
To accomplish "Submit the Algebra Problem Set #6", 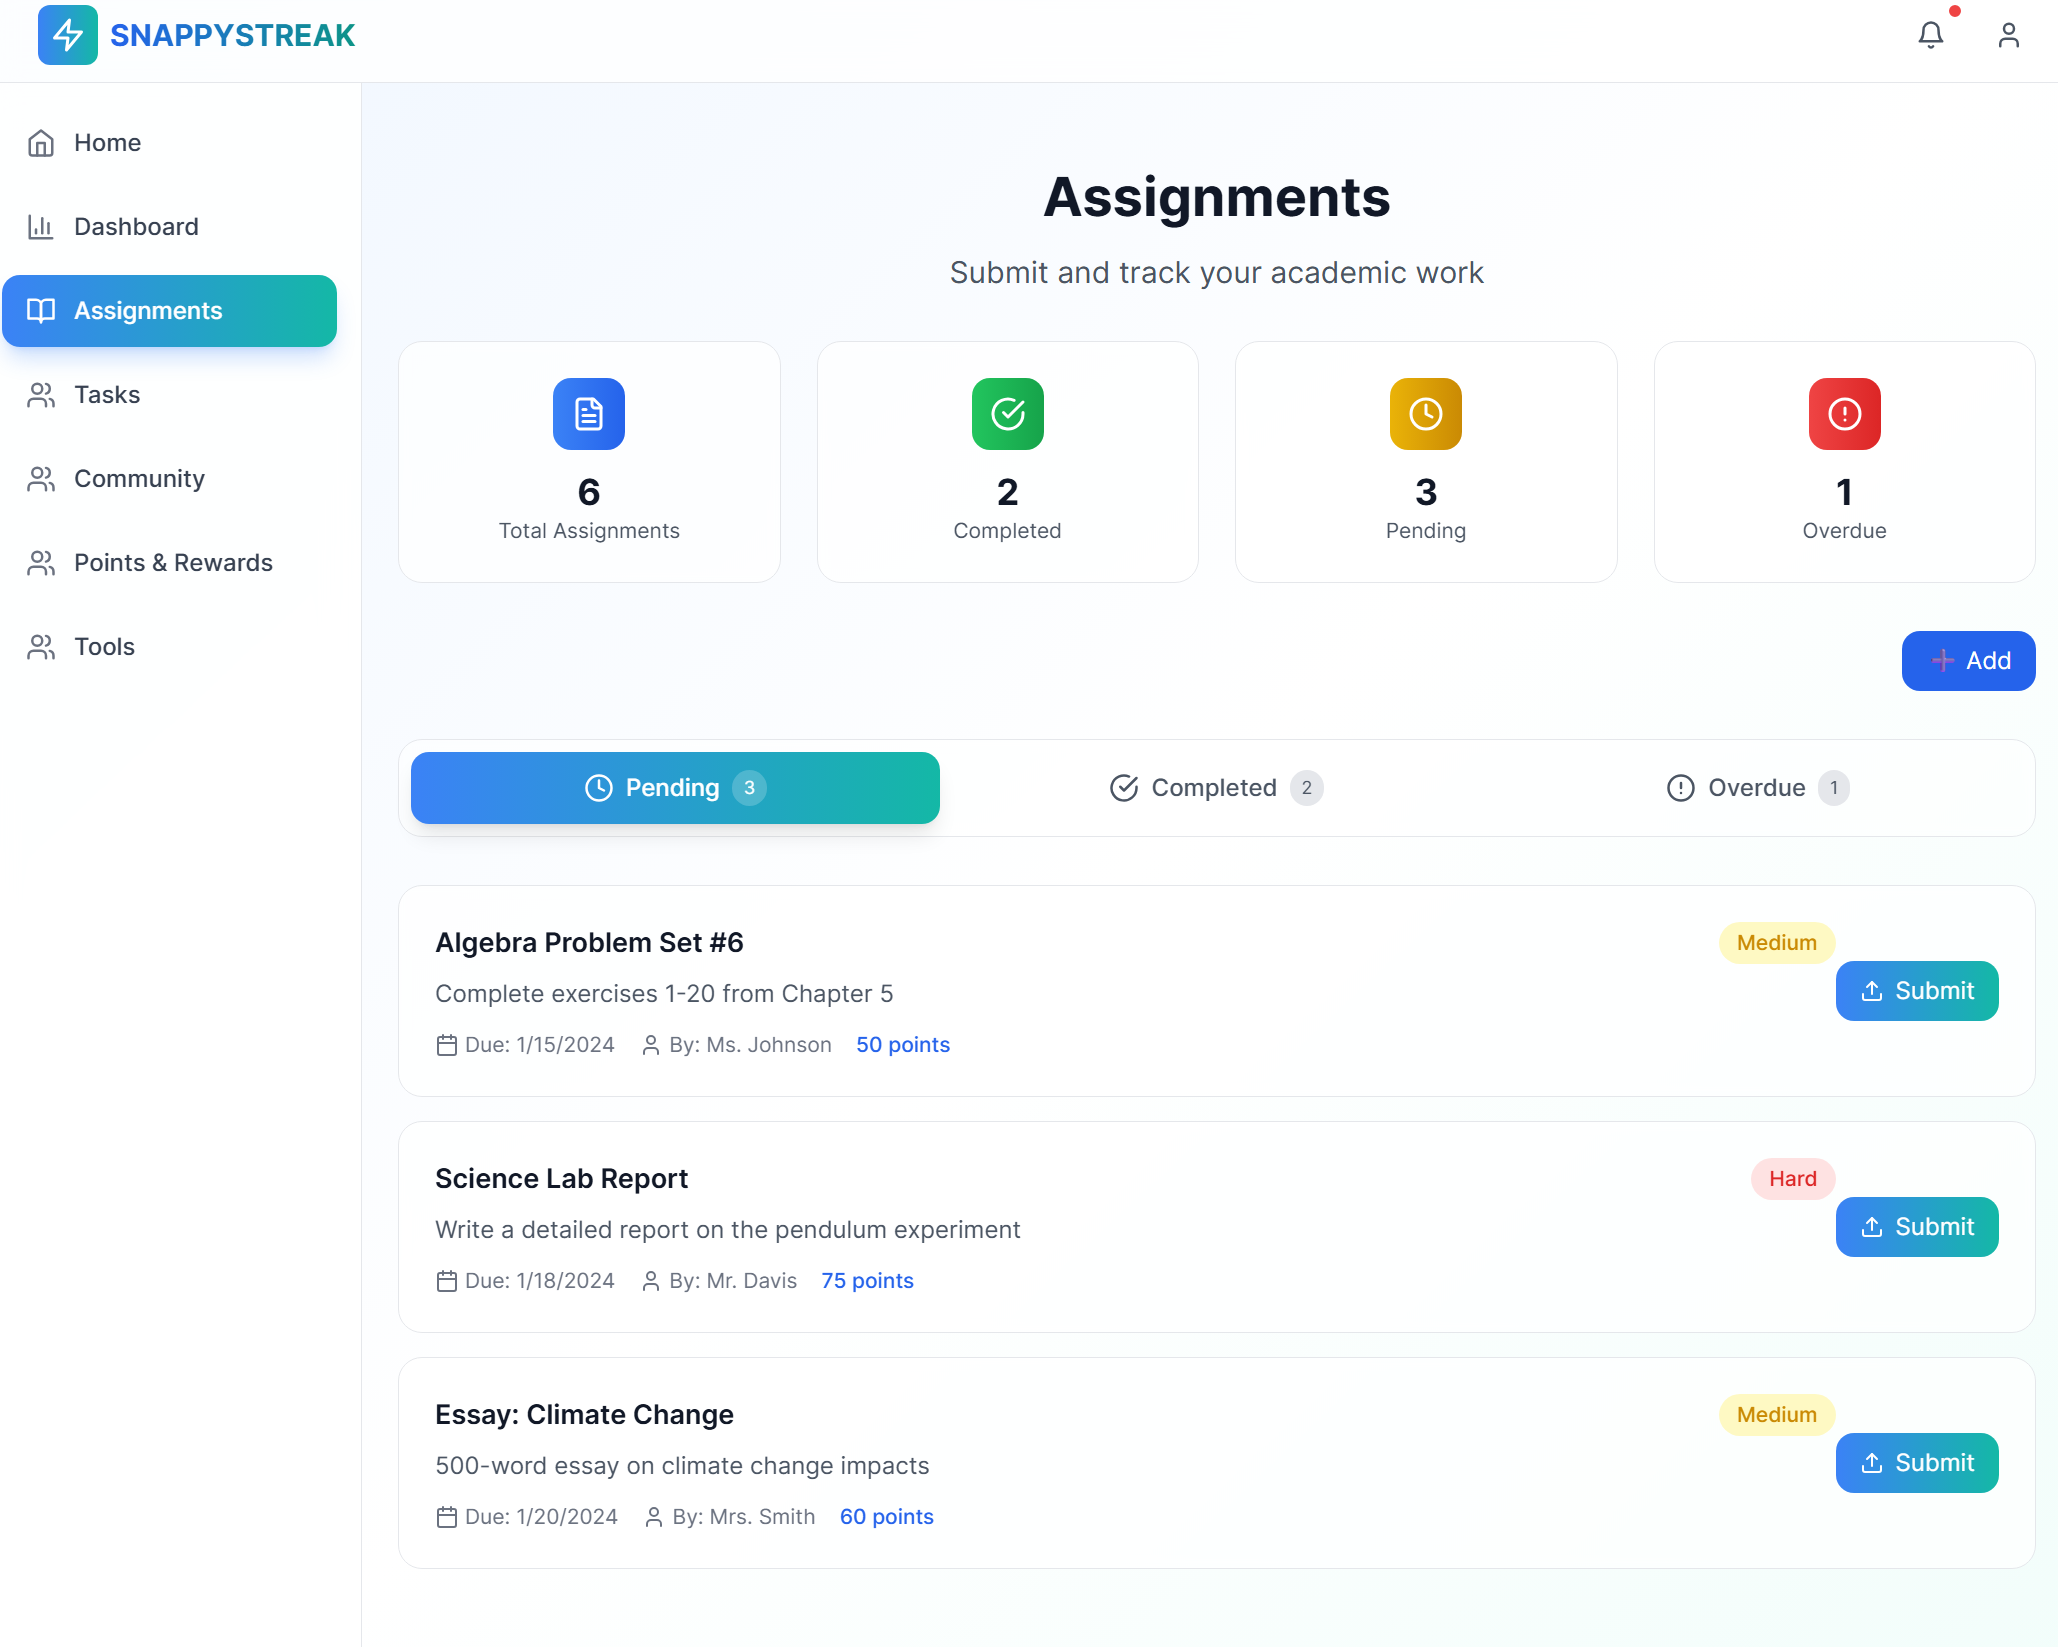I will [1916, 991].
